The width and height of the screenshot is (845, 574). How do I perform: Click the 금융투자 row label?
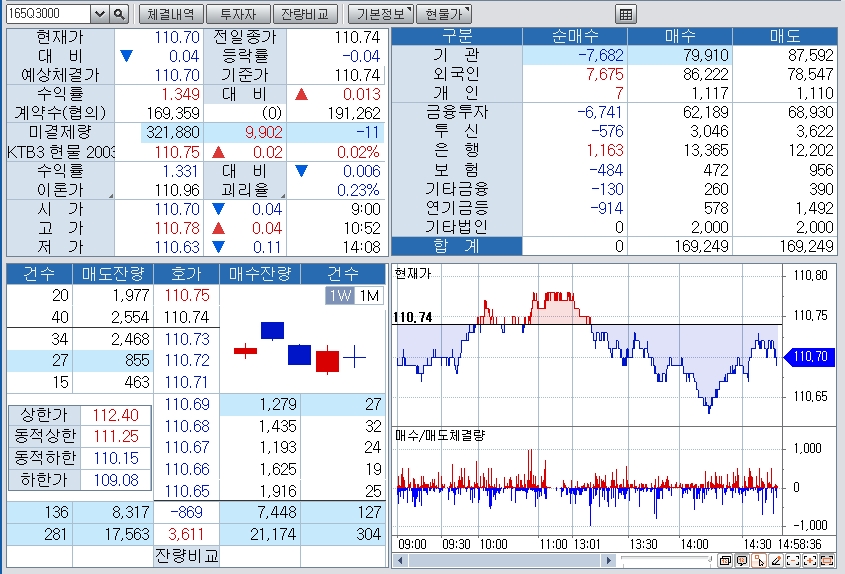click(x=456, y=112)
